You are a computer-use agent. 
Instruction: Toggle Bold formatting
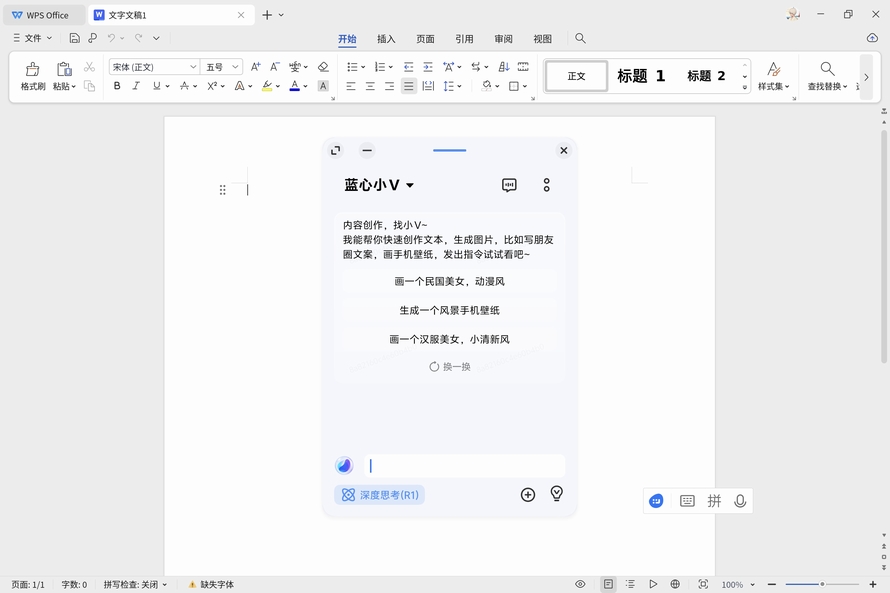coord(117,86)
